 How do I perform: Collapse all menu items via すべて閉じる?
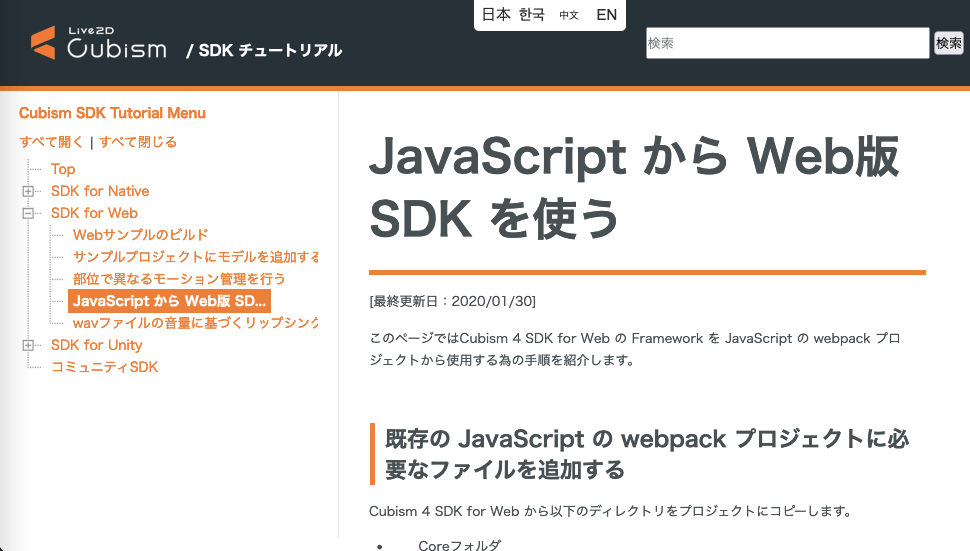138,142
